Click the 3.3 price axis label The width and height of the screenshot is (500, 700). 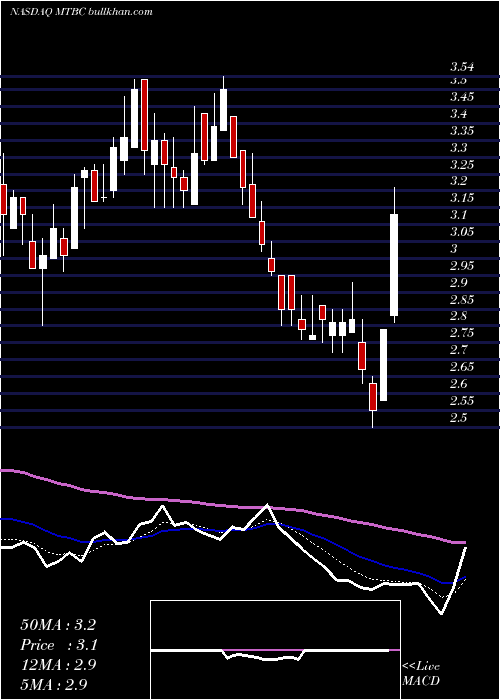[x=458, y=147]
